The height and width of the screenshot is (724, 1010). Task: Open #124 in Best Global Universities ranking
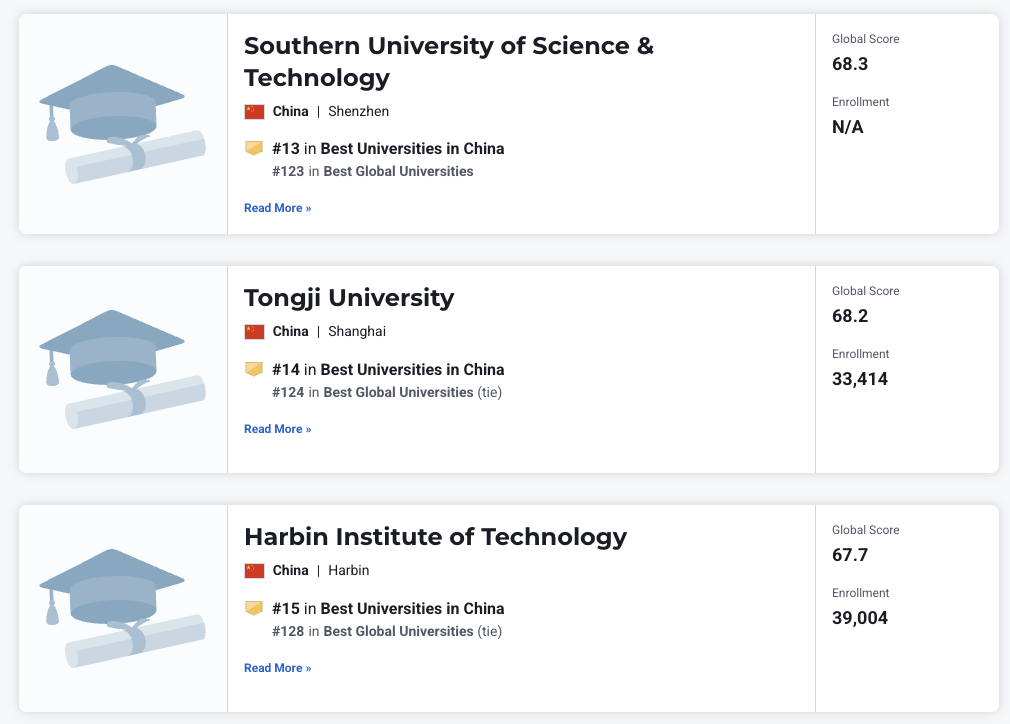tap(397, 393)
